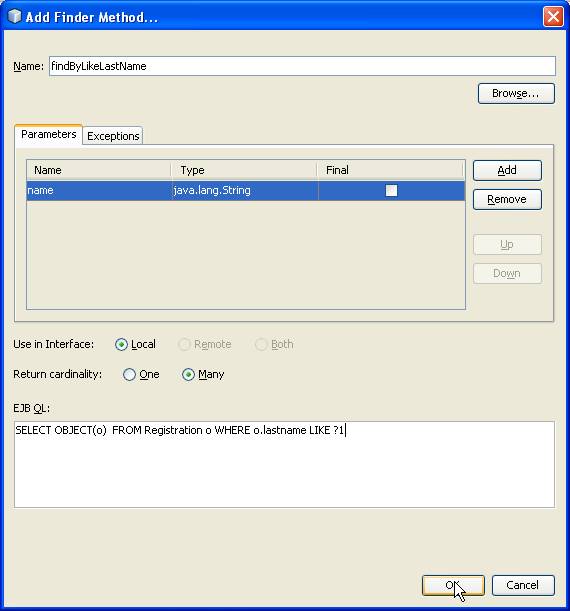The height and width of the screenshot is (611, 570).
Task: Click the disabled Down button
Action: click(x=507, y=273)
